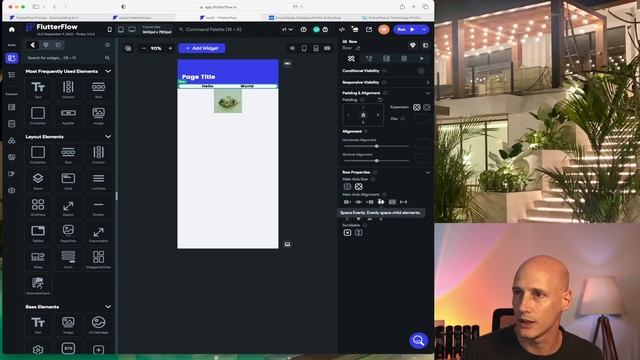Image resolution: width=640 pixels, height=360 pixels.
Task: Open the user profile avatar
Action: [384, 29]
